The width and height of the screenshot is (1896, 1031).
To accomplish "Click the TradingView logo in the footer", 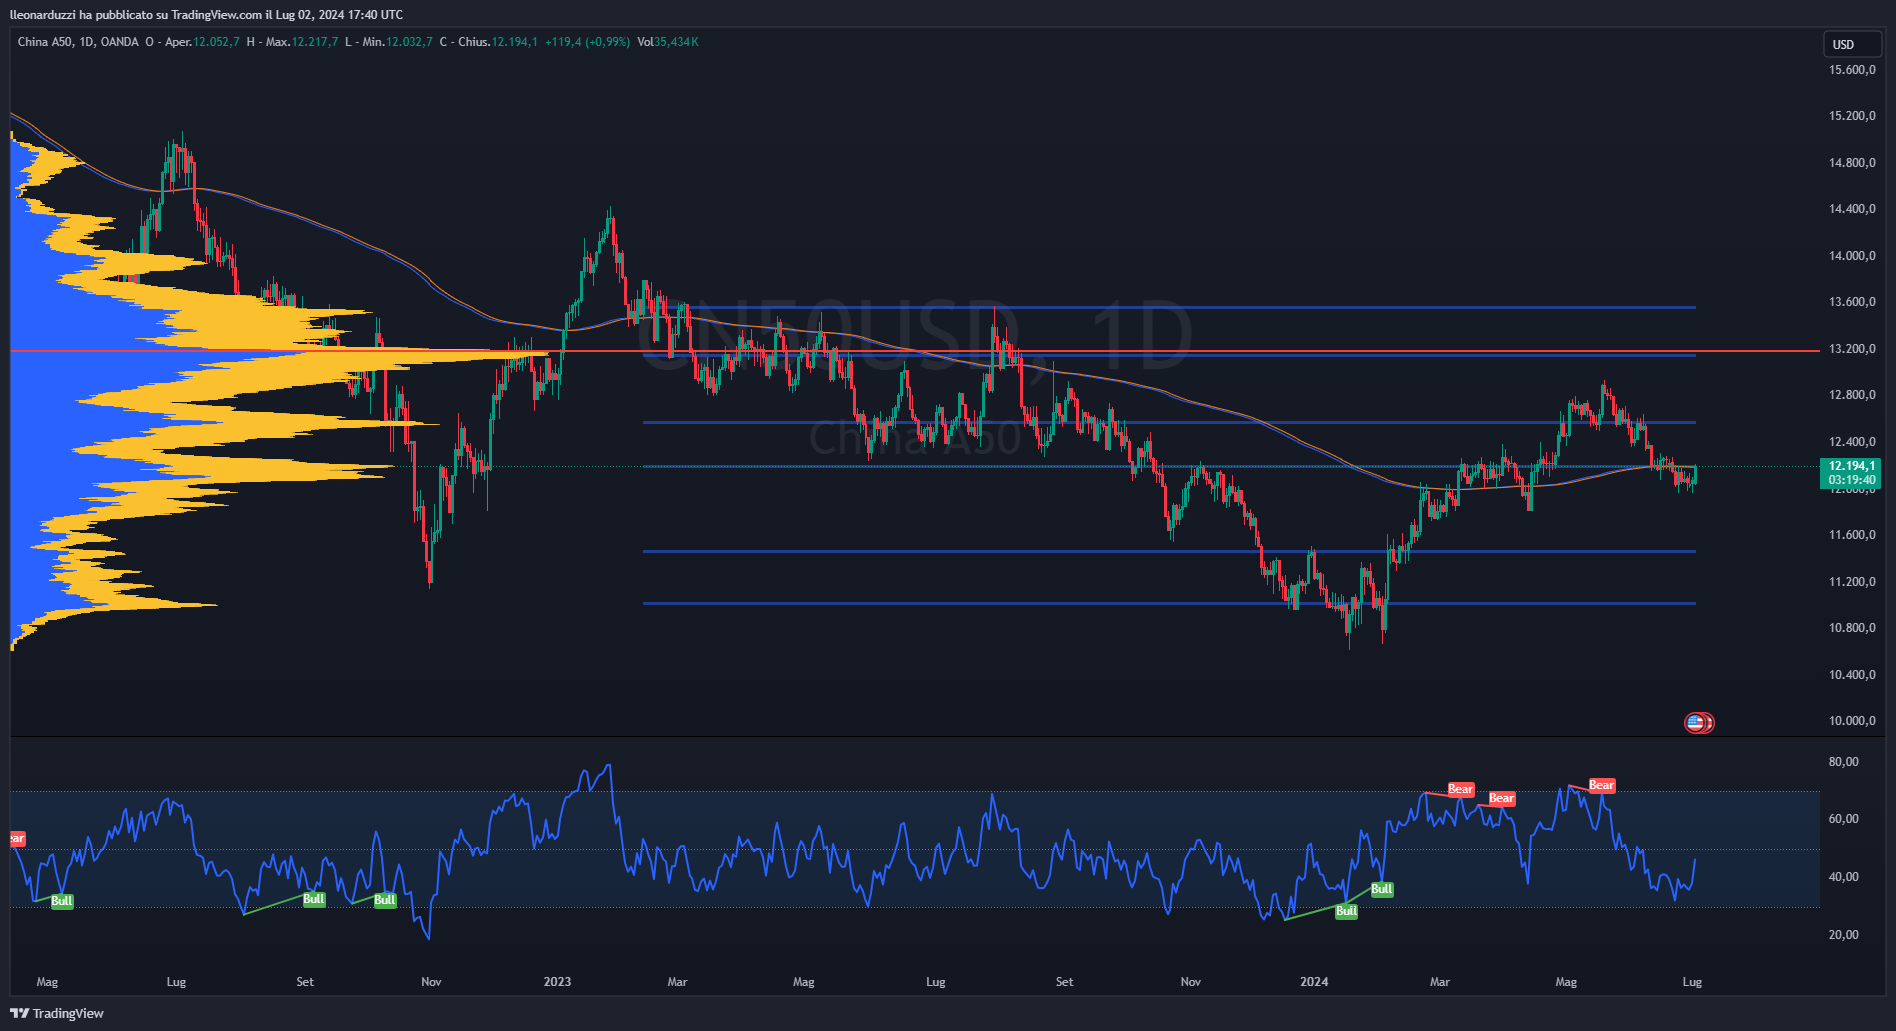I will [57, 1013].
